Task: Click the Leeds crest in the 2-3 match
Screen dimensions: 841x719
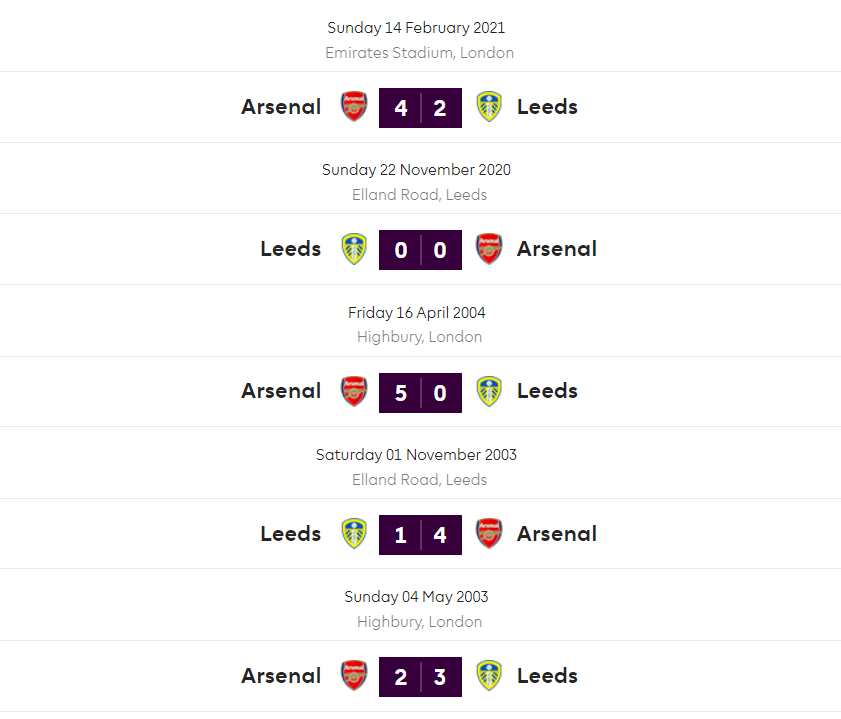Action: point(489,676)
